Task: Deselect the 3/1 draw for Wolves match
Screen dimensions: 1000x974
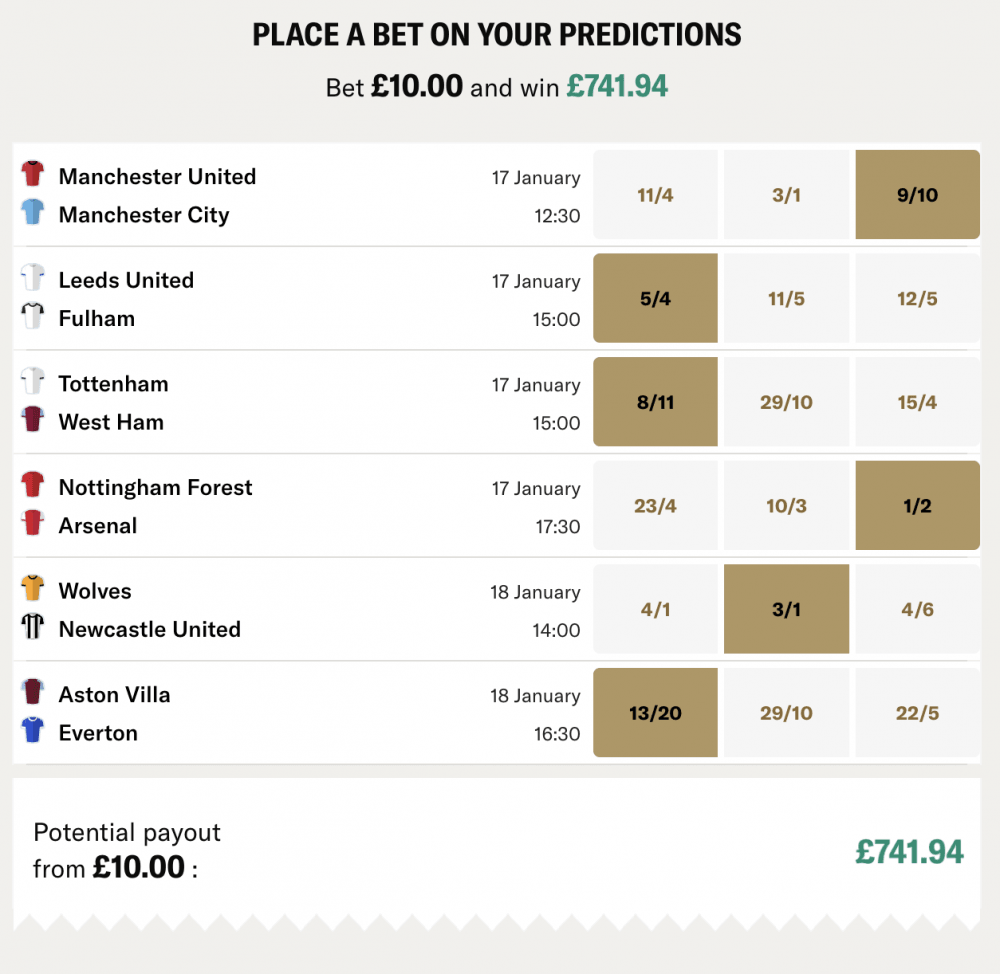Action: pos(786,608)
